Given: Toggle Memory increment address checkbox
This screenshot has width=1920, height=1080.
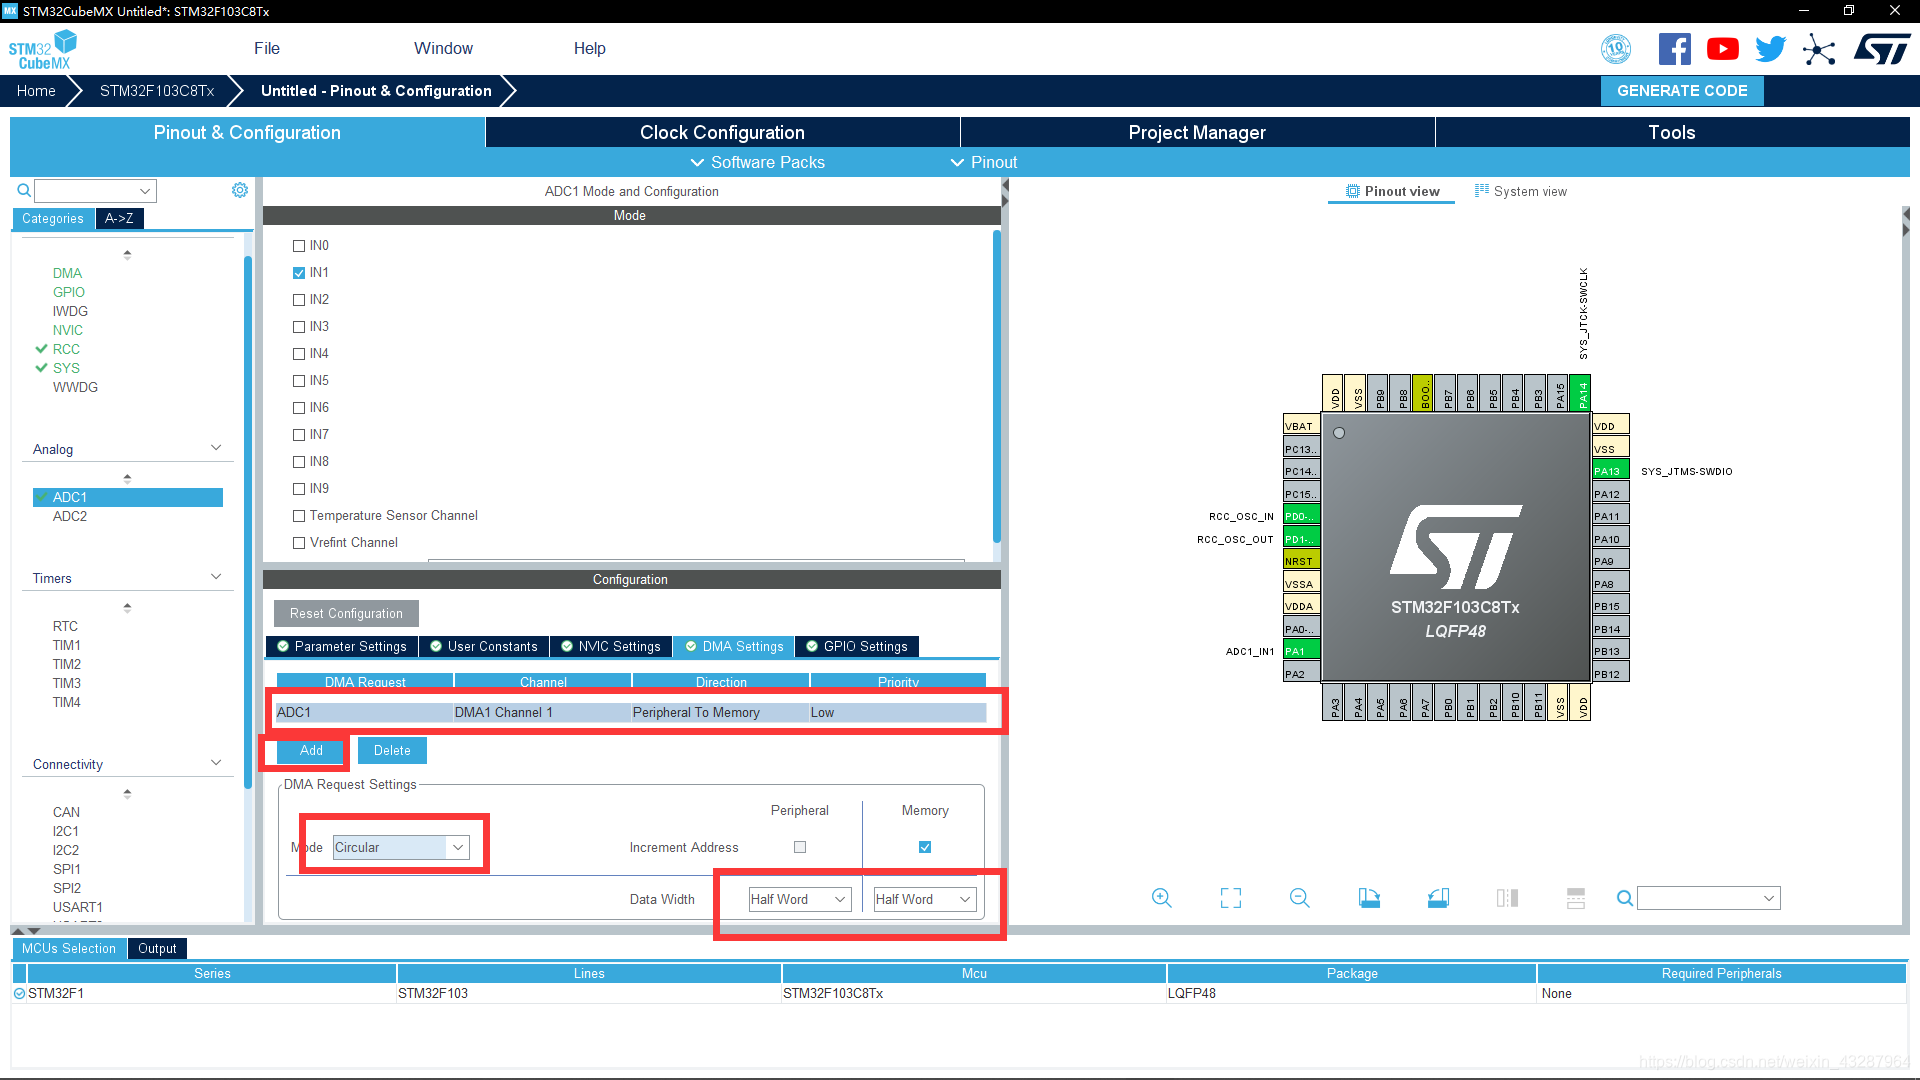Looking at the screenshot, I should click(x=925, y=847).
